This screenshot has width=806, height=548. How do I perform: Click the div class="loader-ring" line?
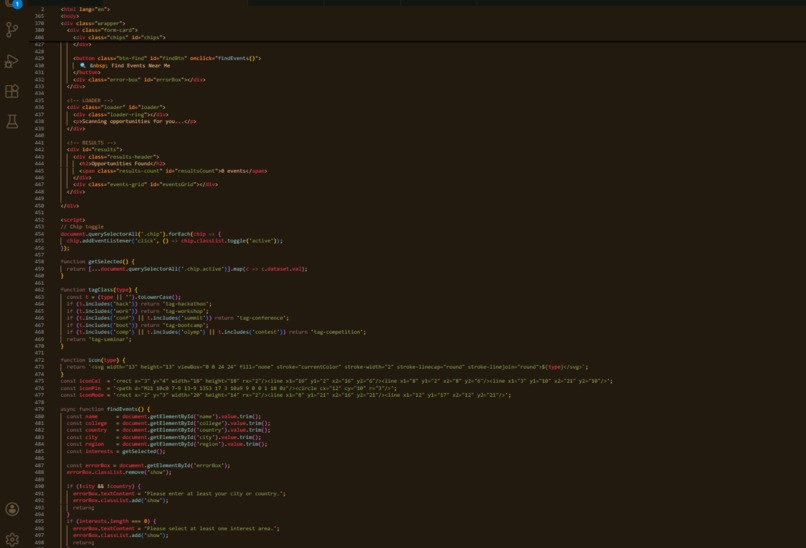click(120, 115)
